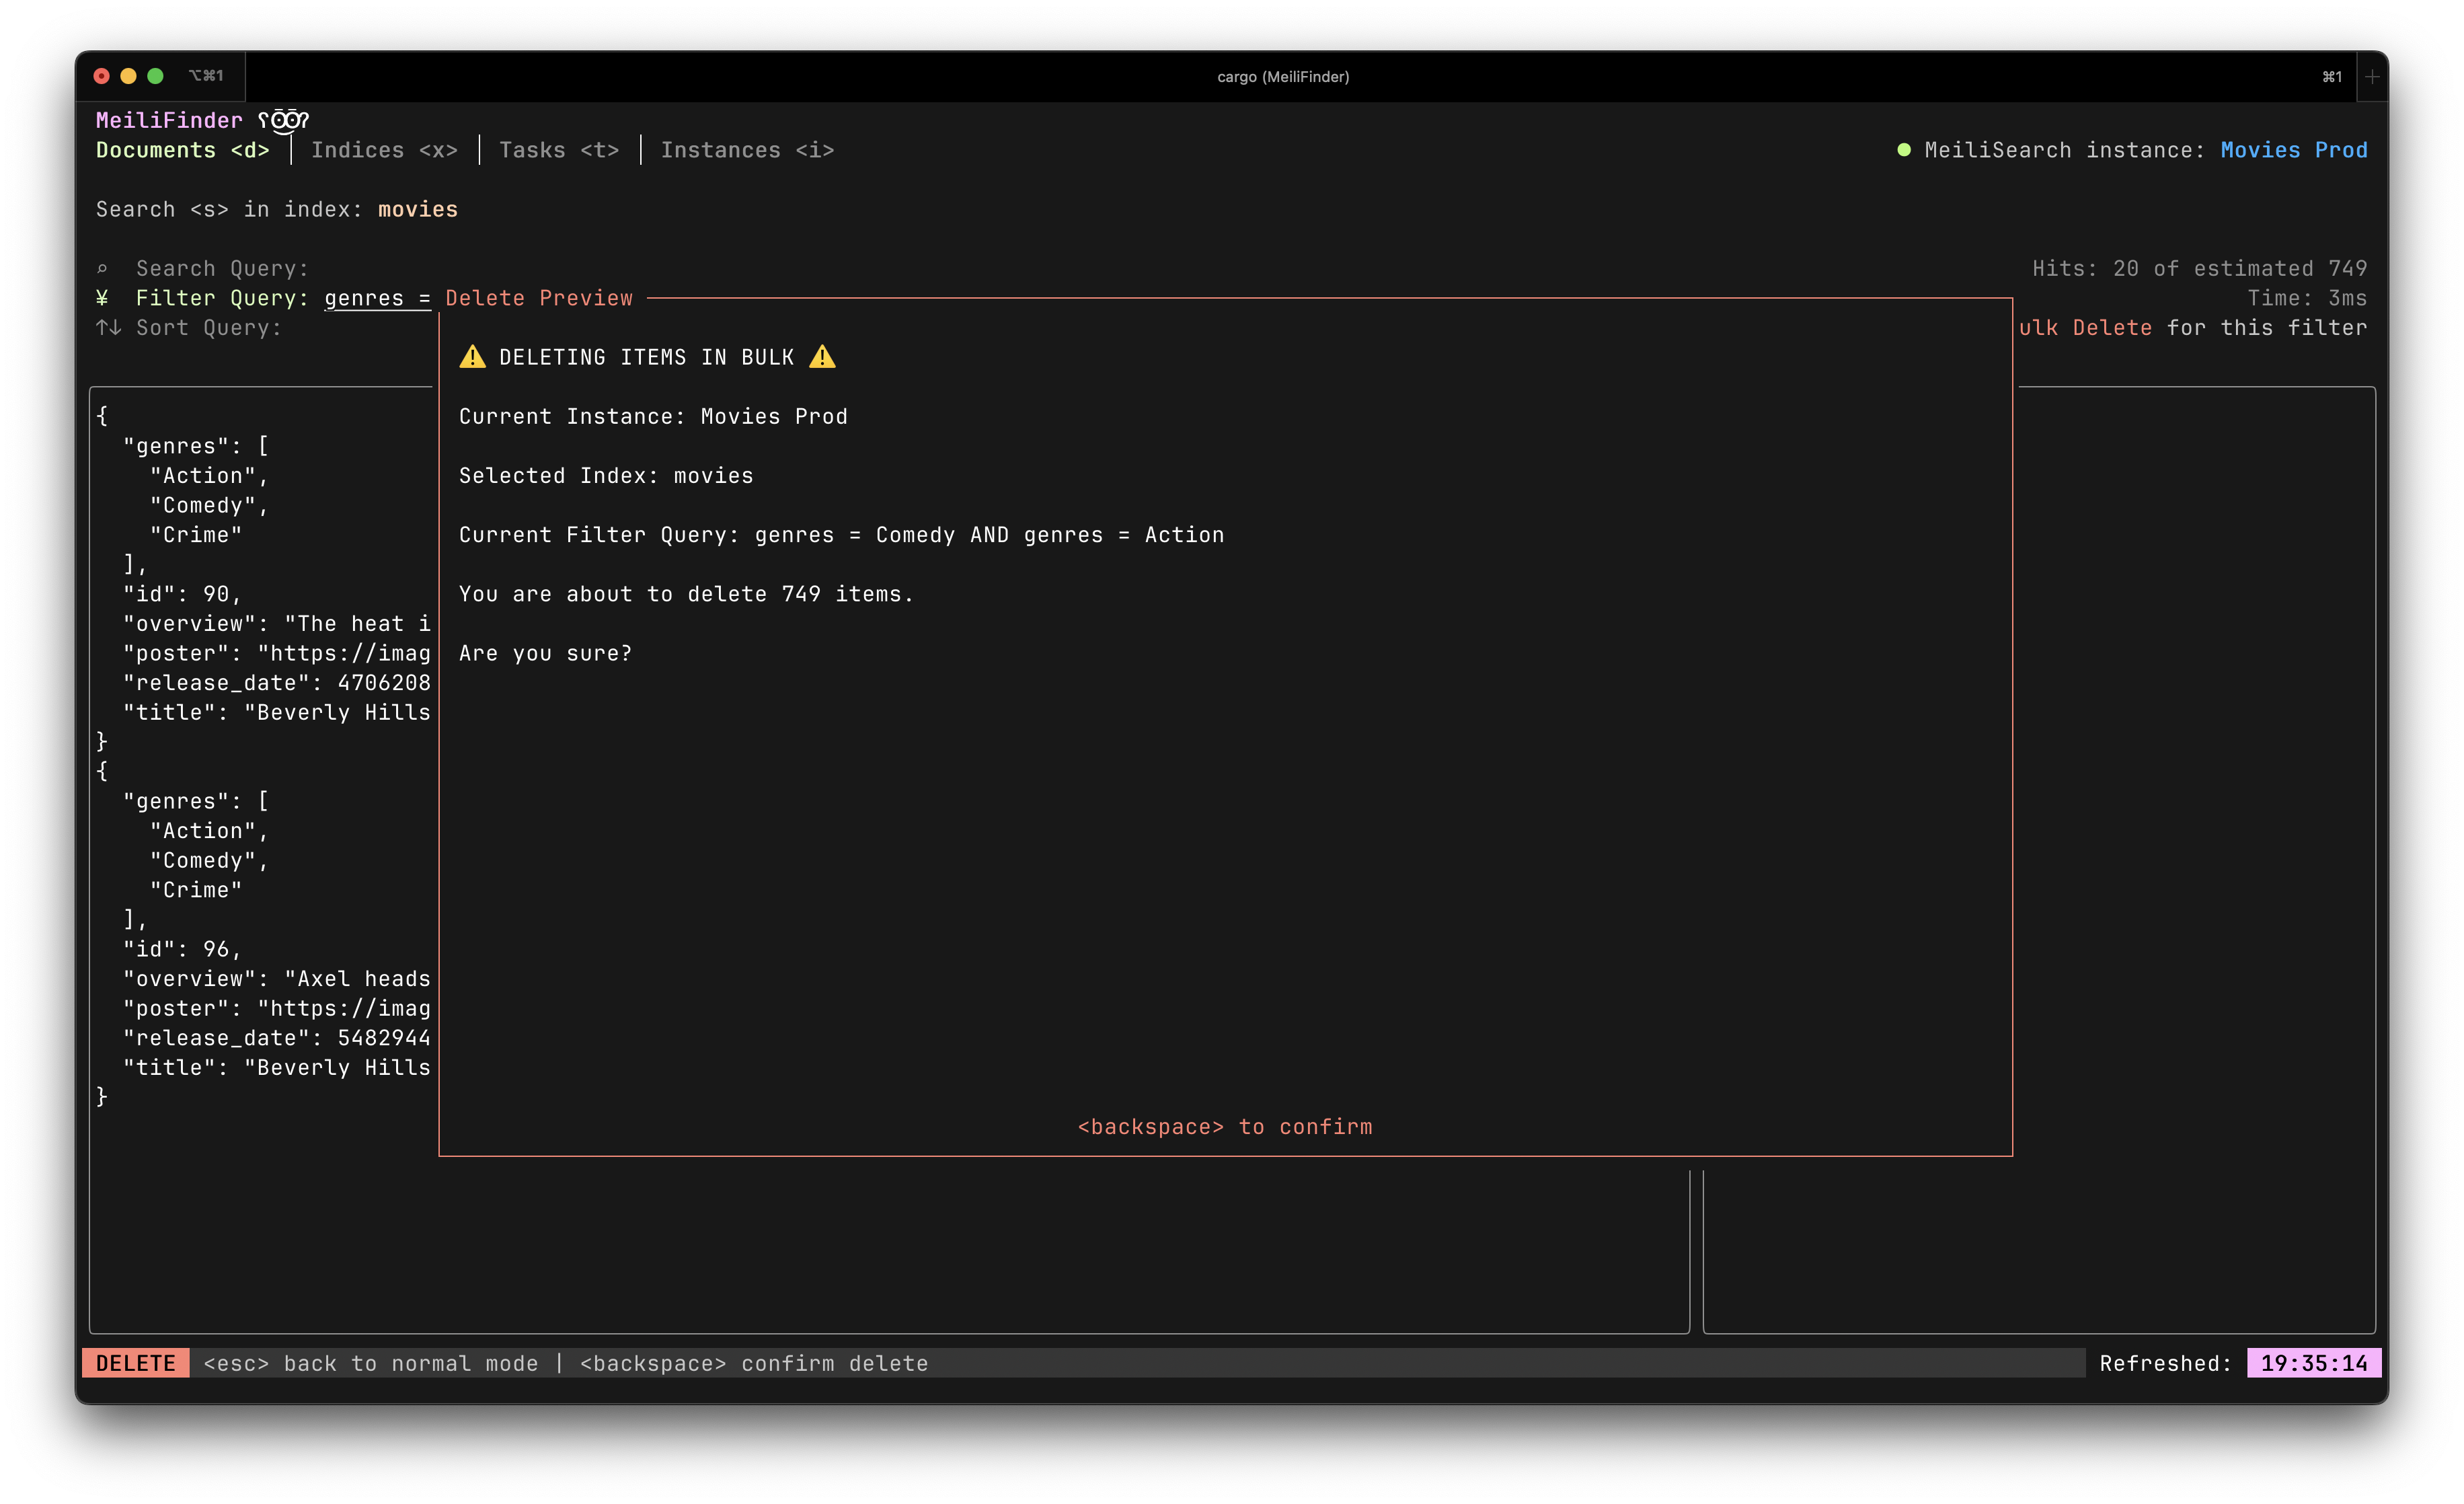Click the MeiliFinder owl logo

tap(284, 121)
